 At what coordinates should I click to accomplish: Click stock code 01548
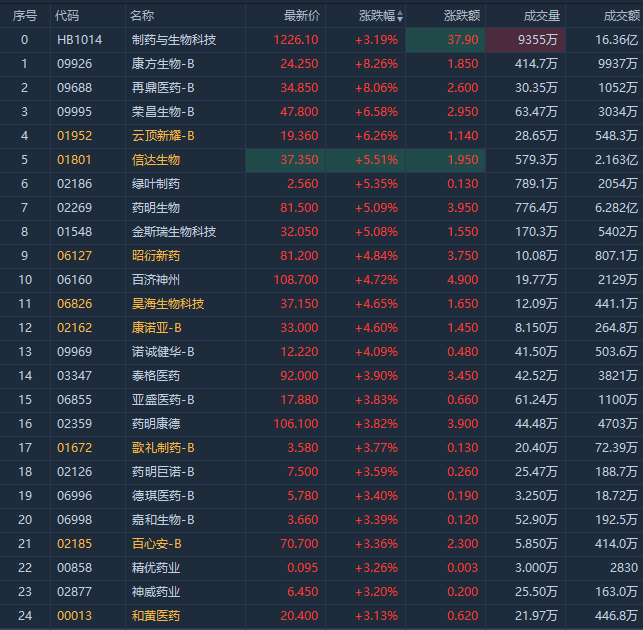[75, 232]
